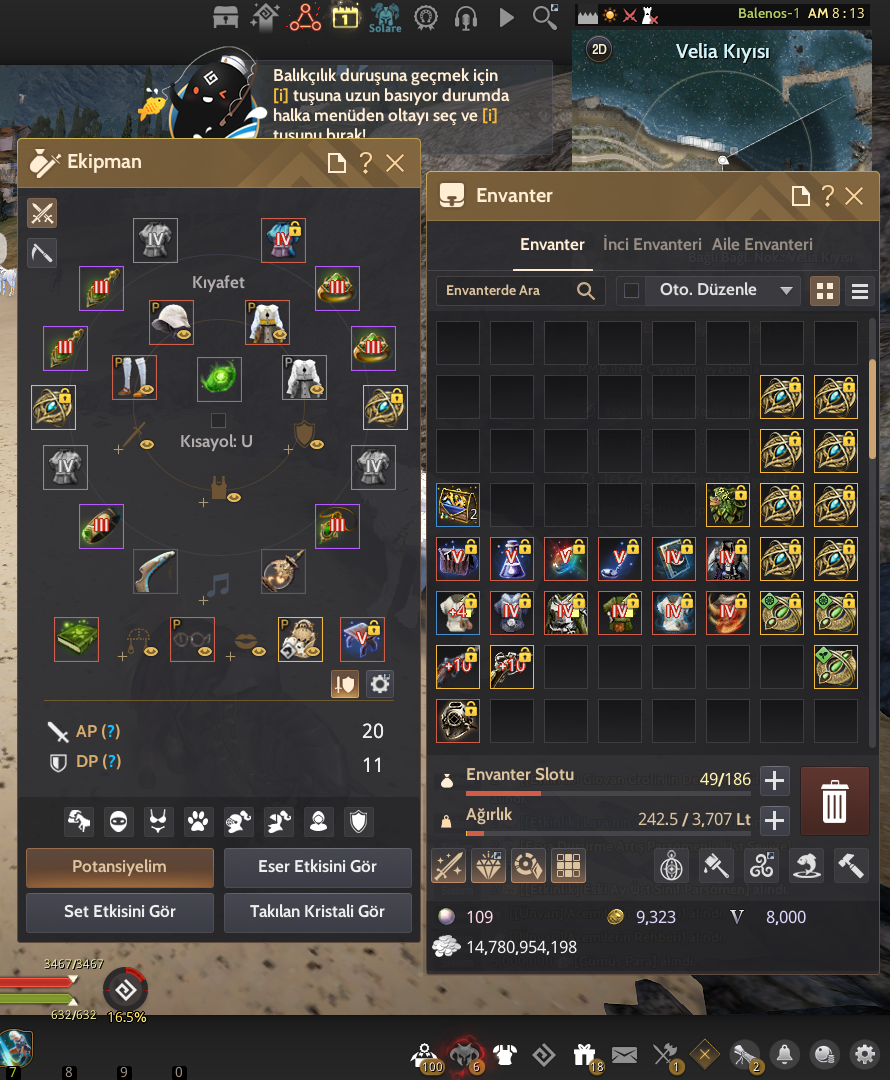The image size is (890, 1080).
Task: Open the mail envelope icon
Action: tap(624, 1055)
